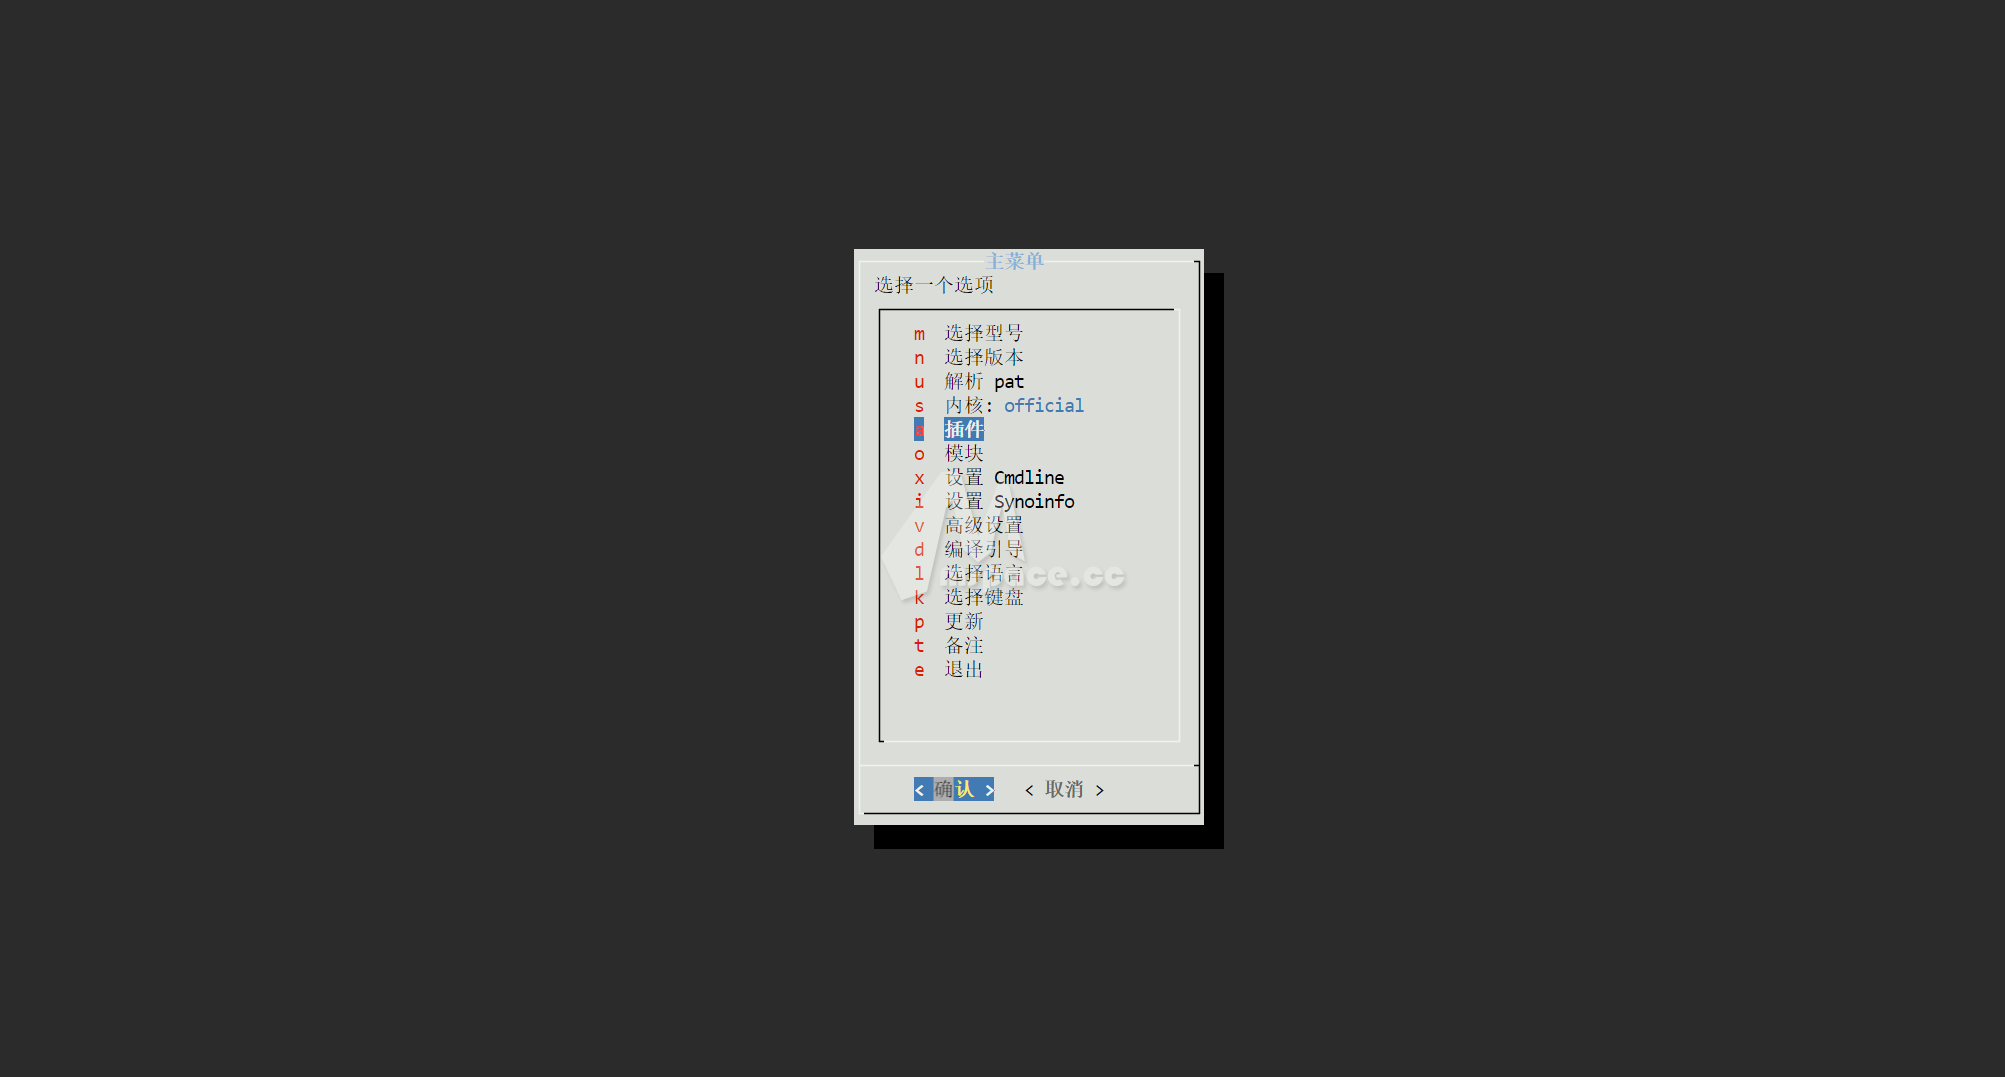Select 编译引导 to build bootloader
The image size is (2005, 1077).
[984, 549]
